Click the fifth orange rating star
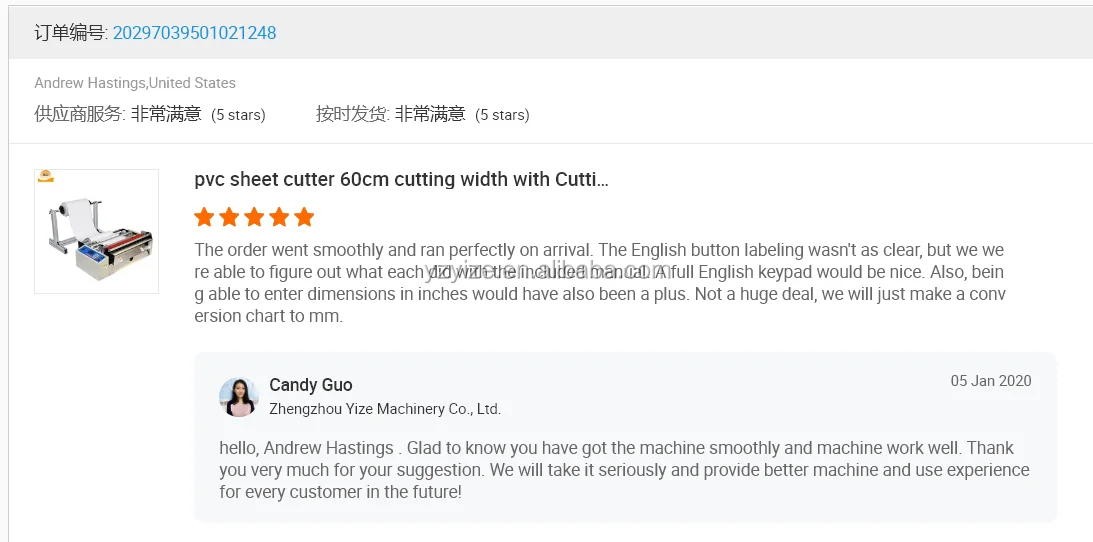This screenshot has height=542, width=1093. coord(304,217)
